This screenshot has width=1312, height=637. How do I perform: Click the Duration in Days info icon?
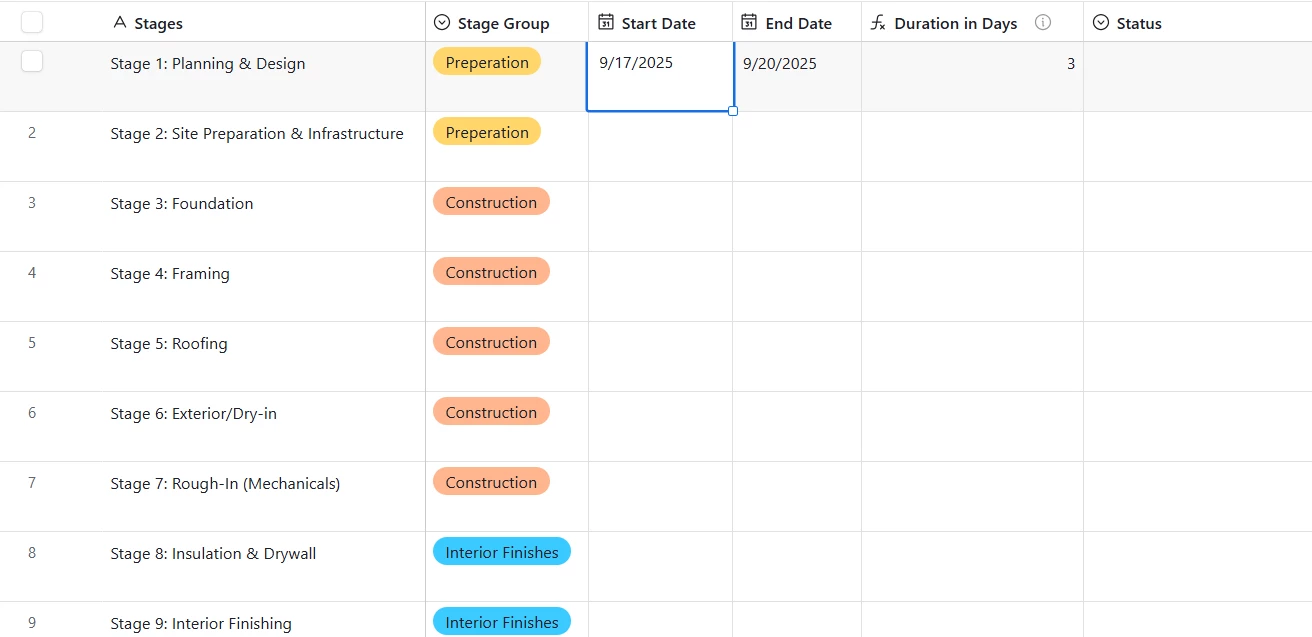pyautogui.click(x=1043, y=23)
